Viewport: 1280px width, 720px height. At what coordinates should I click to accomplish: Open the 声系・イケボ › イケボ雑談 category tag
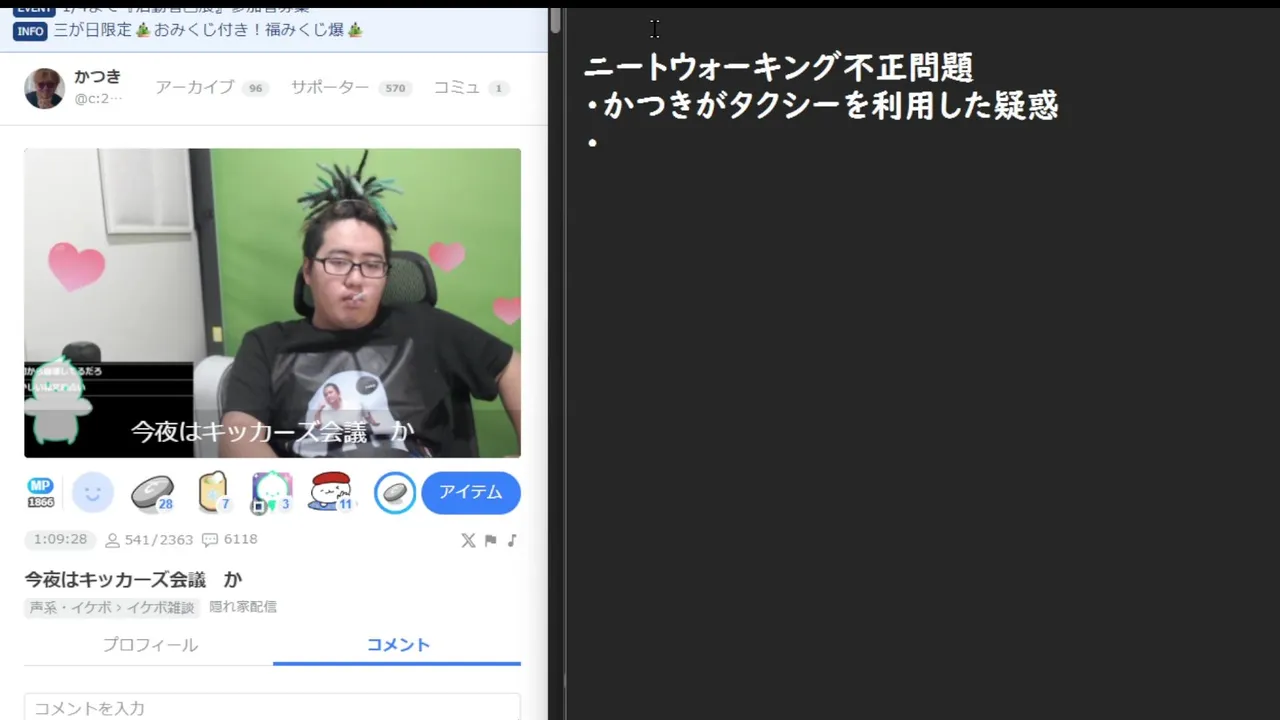(112, 608)
